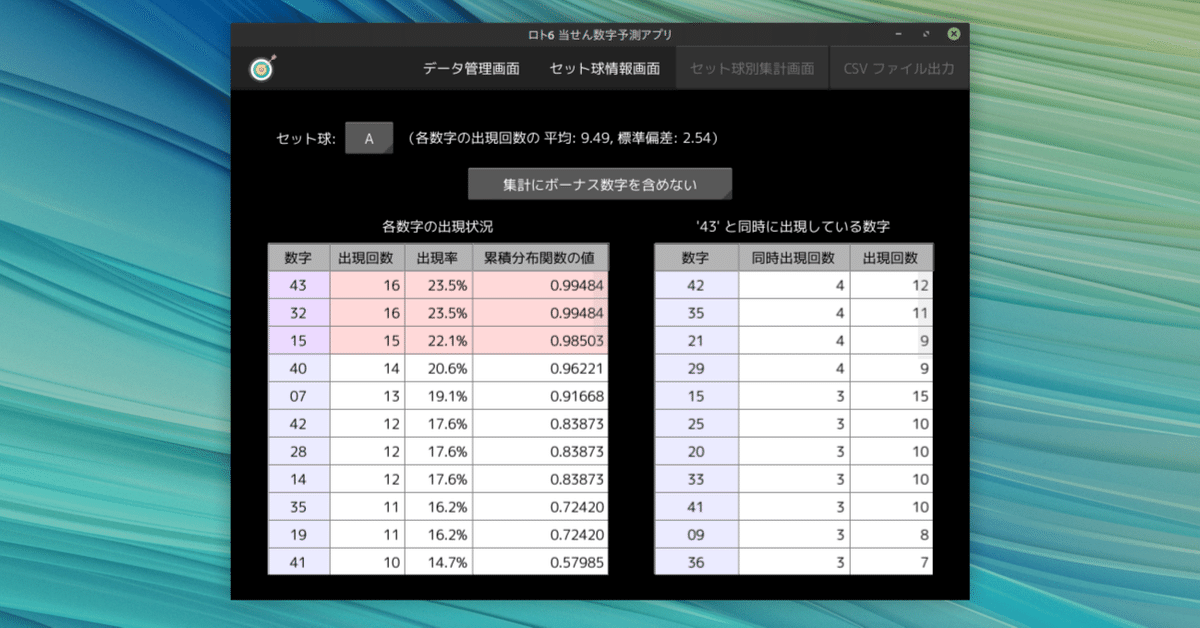Select number 40 in left table
Viewport: 1200px width, 628px height.
(x=299, y=368)
